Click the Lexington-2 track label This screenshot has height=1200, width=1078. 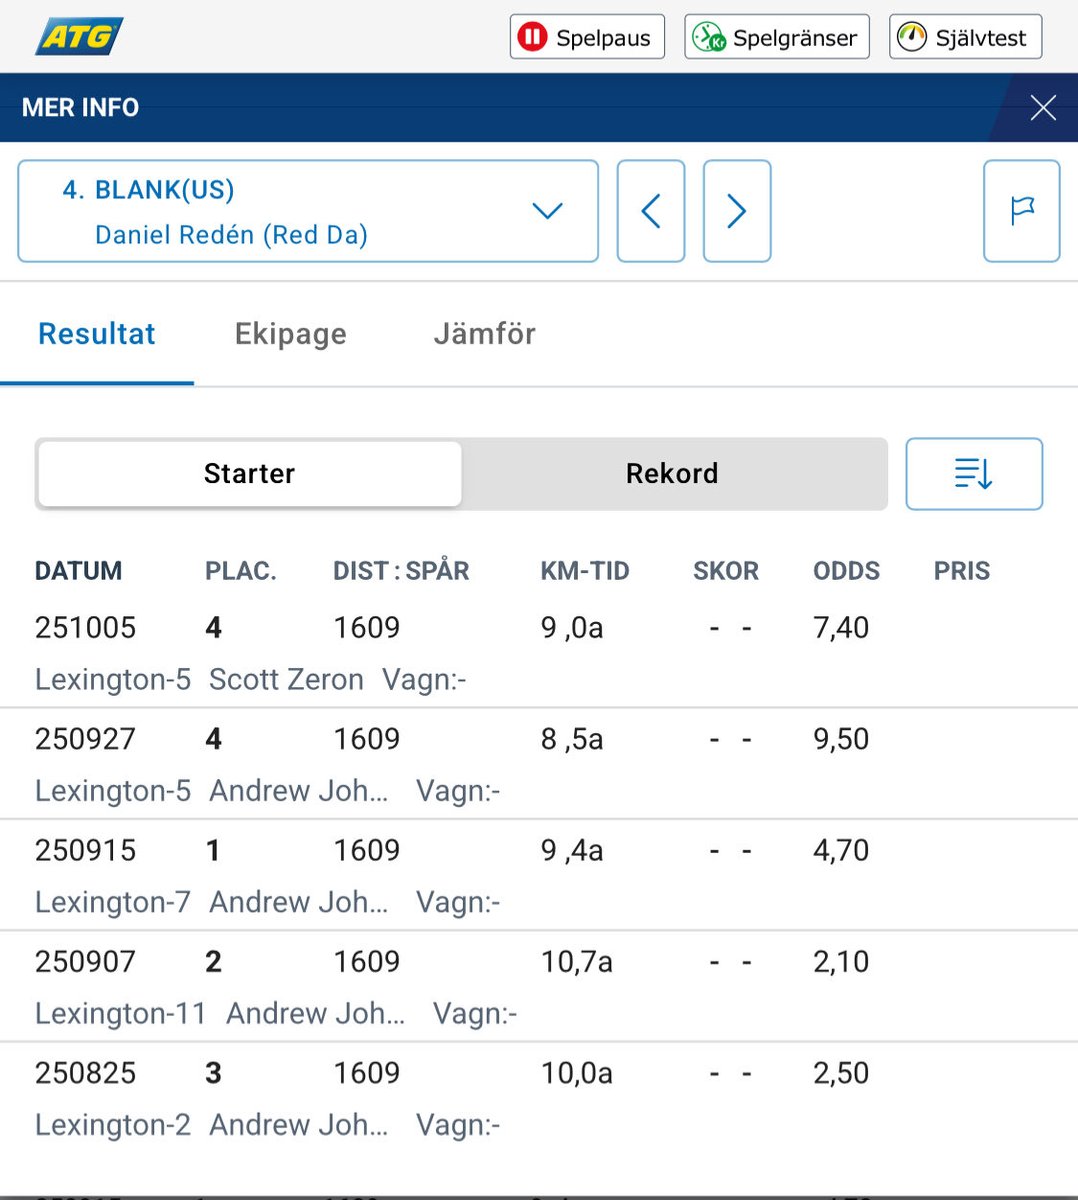point(112,1125)
